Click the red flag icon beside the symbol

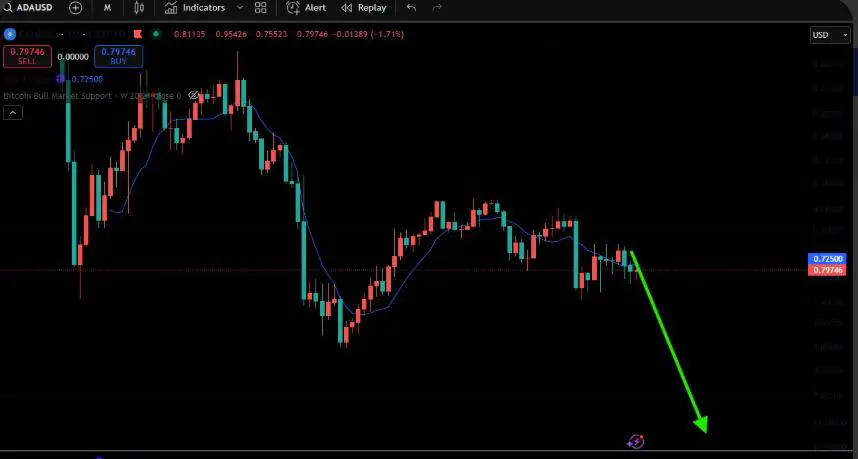[138, 35]
